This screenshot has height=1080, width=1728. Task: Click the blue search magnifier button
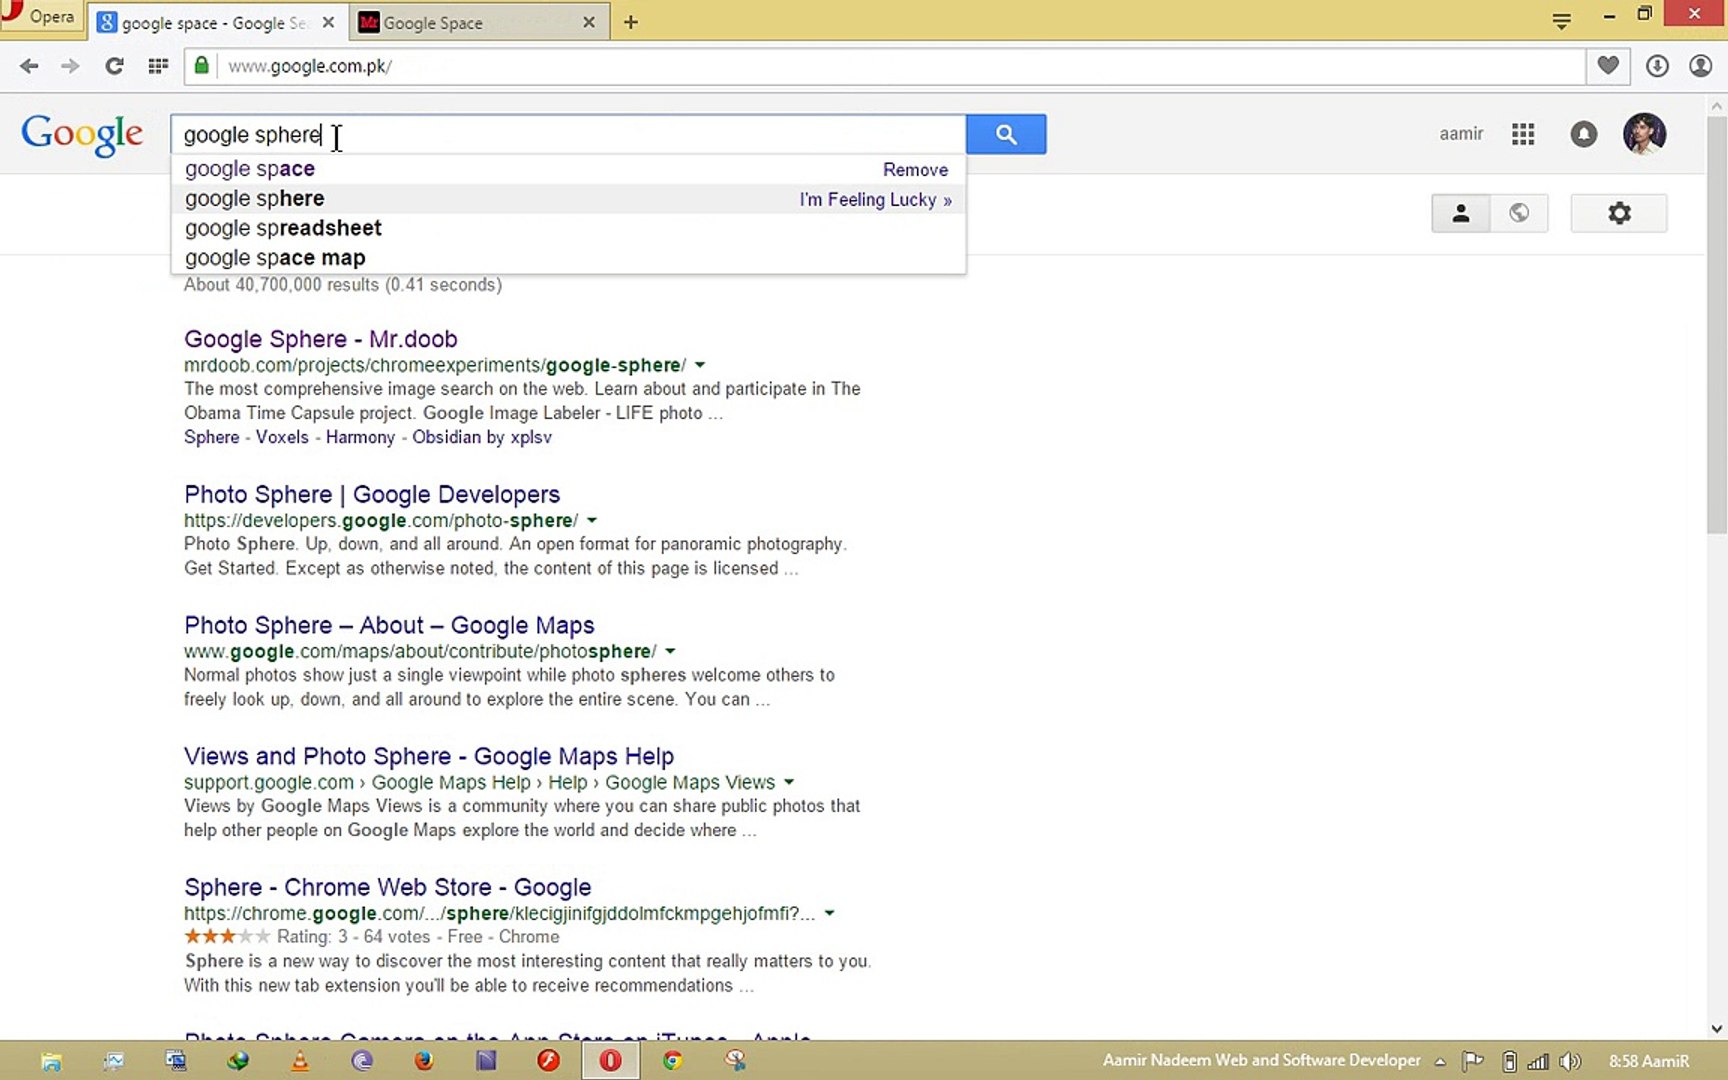pos(1006,134)
